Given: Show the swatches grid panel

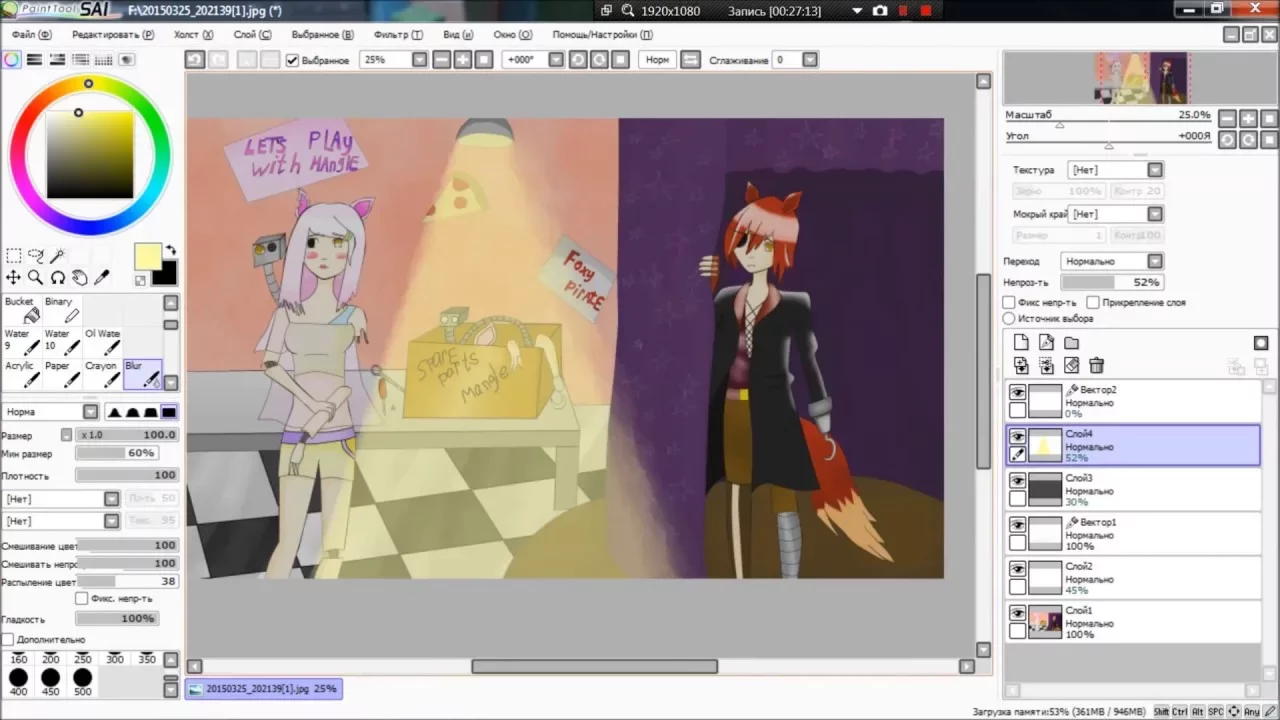Looking at the screenshot, I should 104,60.
